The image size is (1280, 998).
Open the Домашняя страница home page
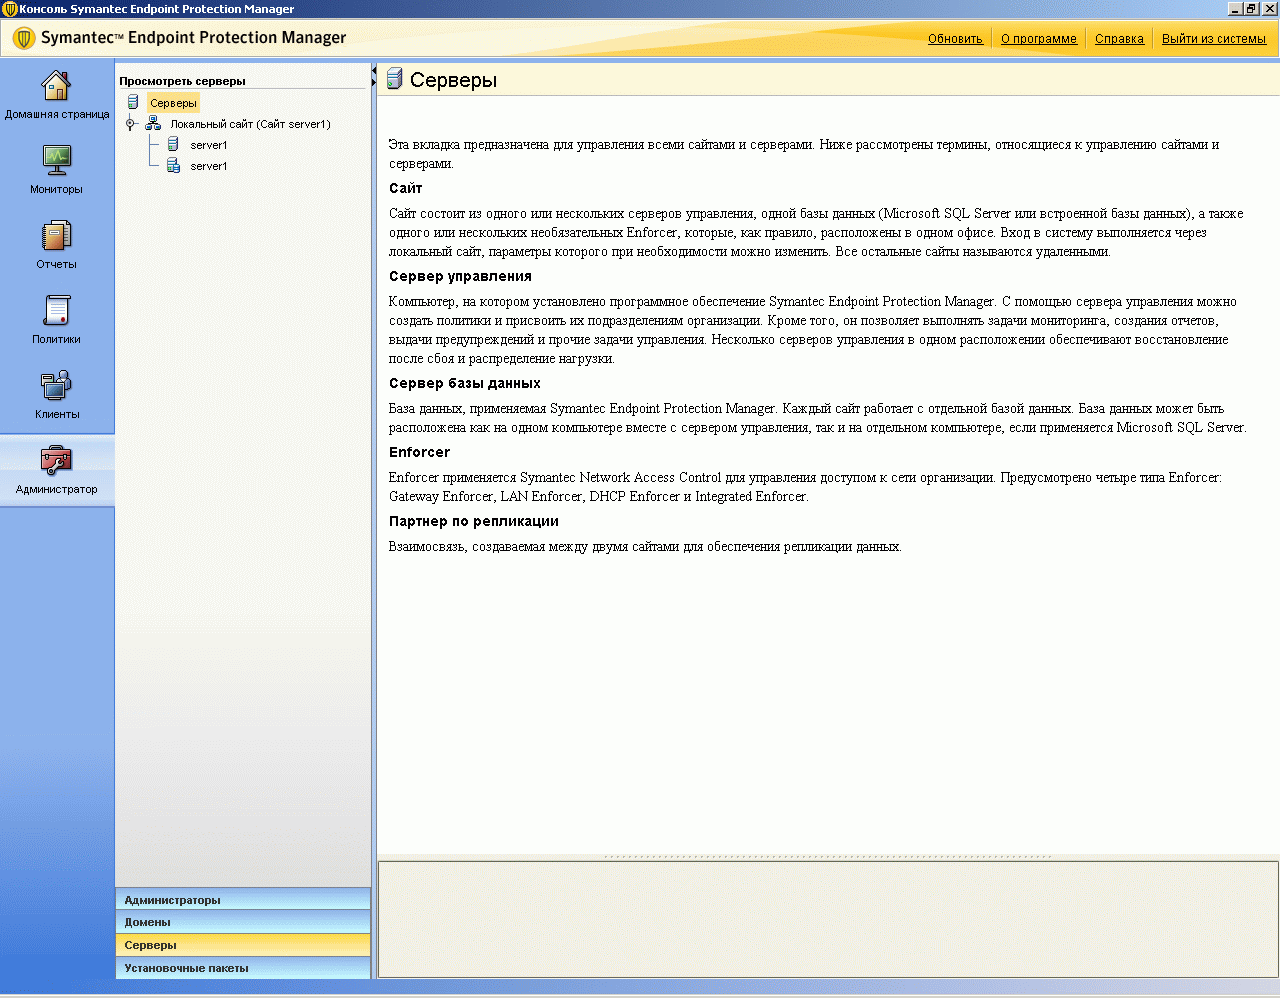(56, 95)
